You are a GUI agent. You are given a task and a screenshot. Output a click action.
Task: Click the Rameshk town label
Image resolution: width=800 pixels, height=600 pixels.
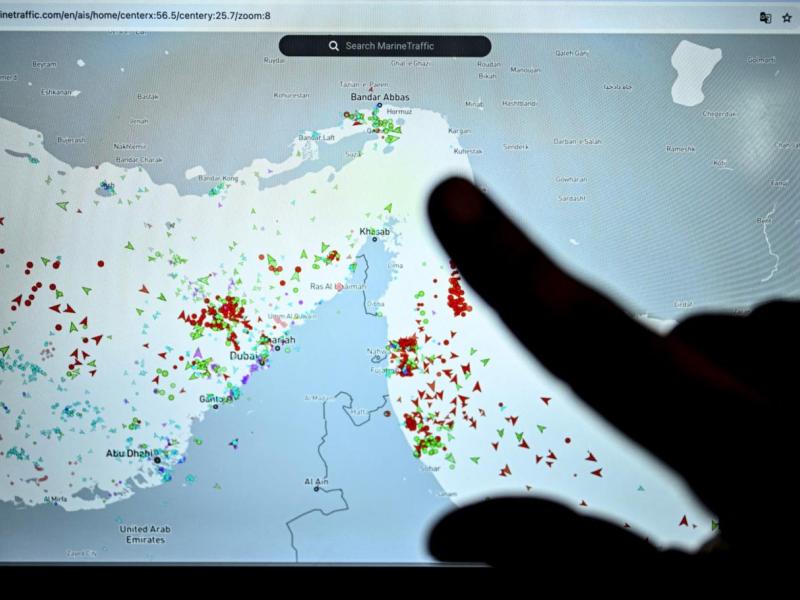(681, 148)
